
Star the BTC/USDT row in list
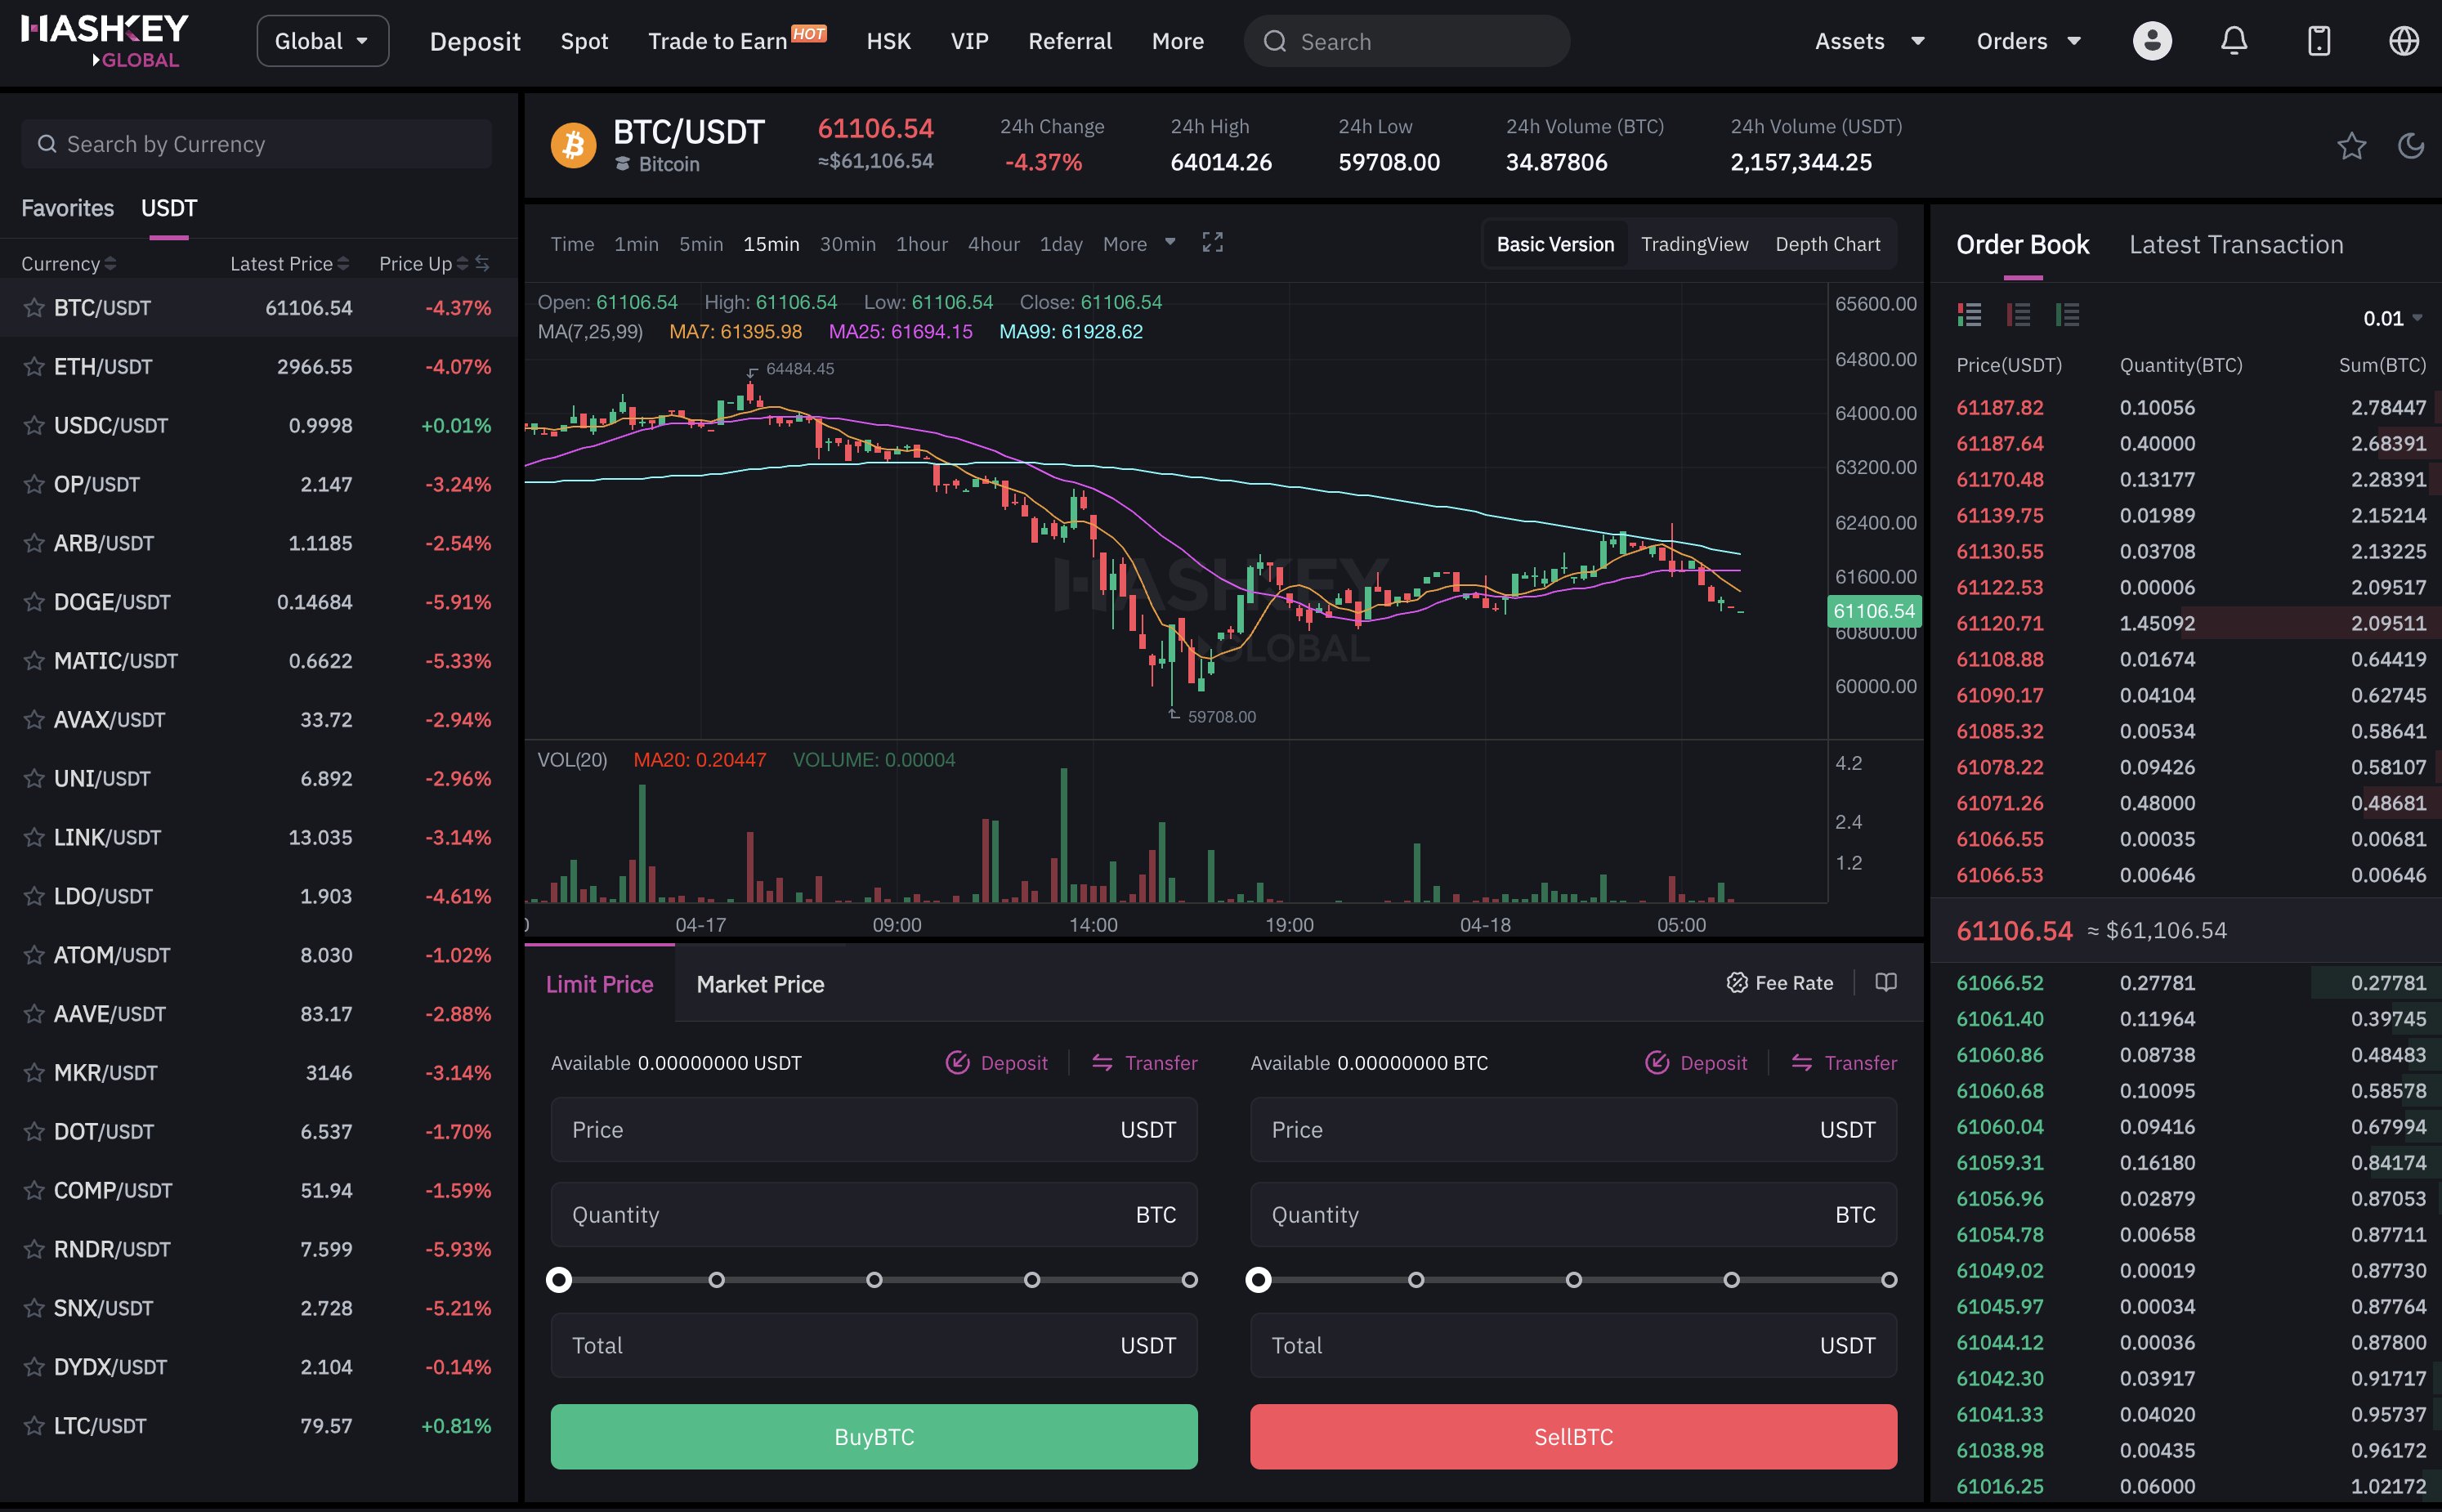[x=34, y=308]
